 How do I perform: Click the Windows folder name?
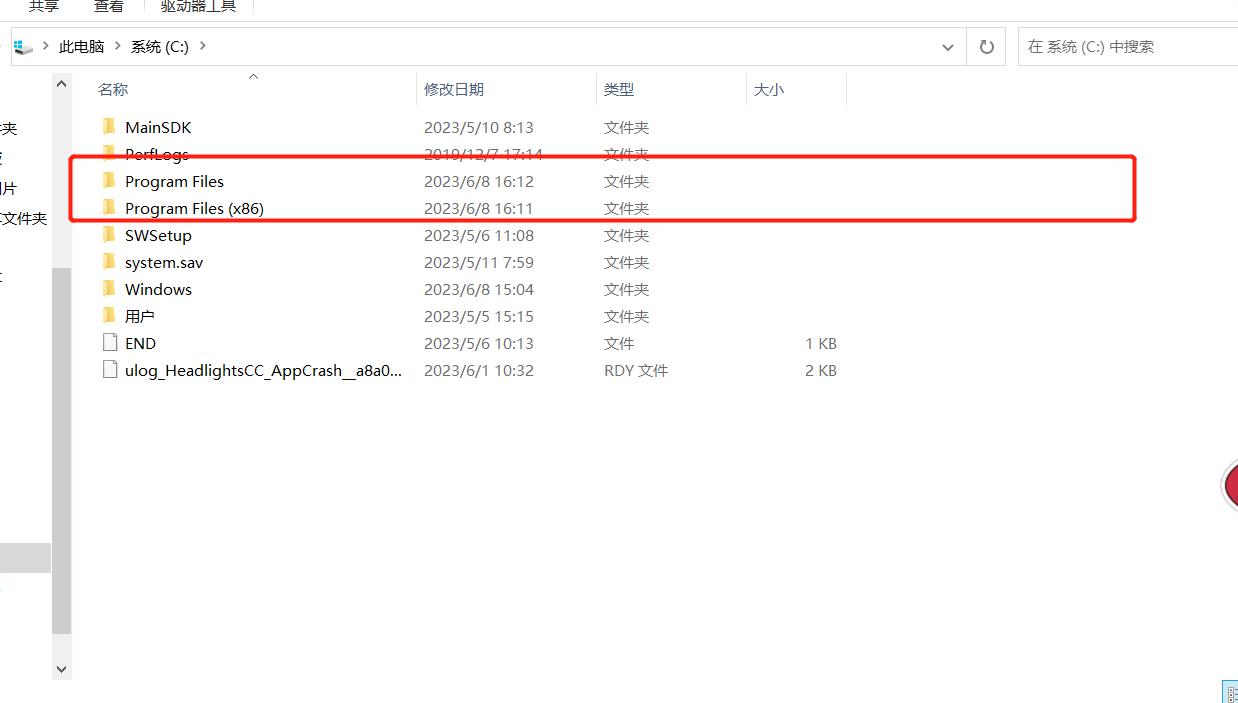click(x=158, y=290)
